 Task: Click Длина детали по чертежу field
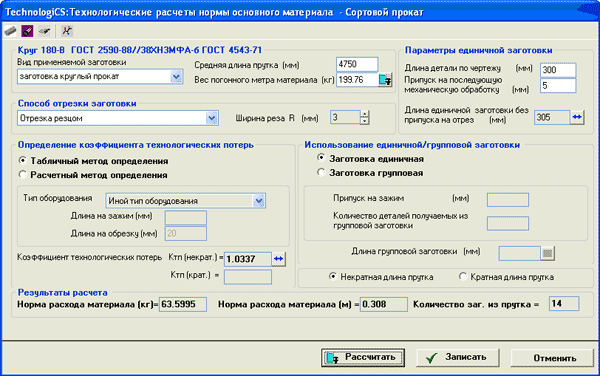point(558,70)
